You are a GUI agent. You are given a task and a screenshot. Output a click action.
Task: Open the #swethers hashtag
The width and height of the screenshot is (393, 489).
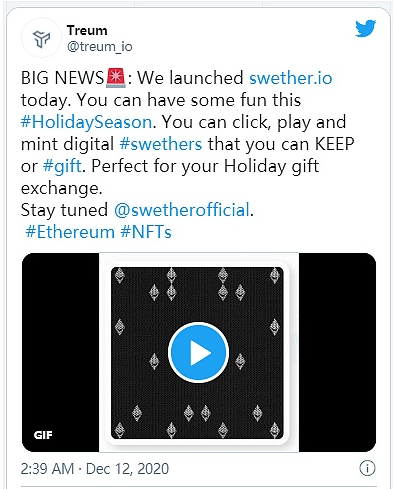pos(161,144)
